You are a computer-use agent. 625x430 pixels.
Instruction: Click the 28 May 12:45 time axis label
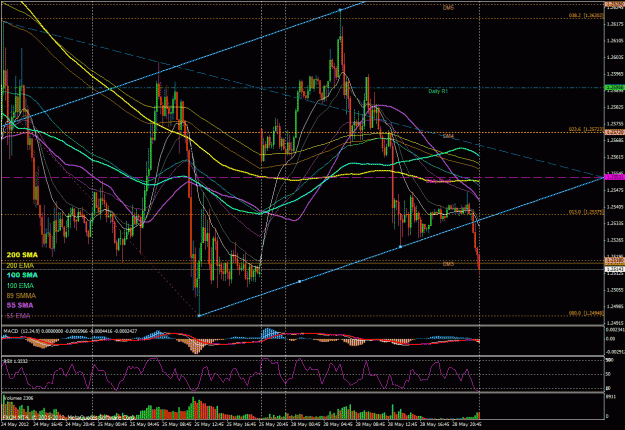click(403, 424)
